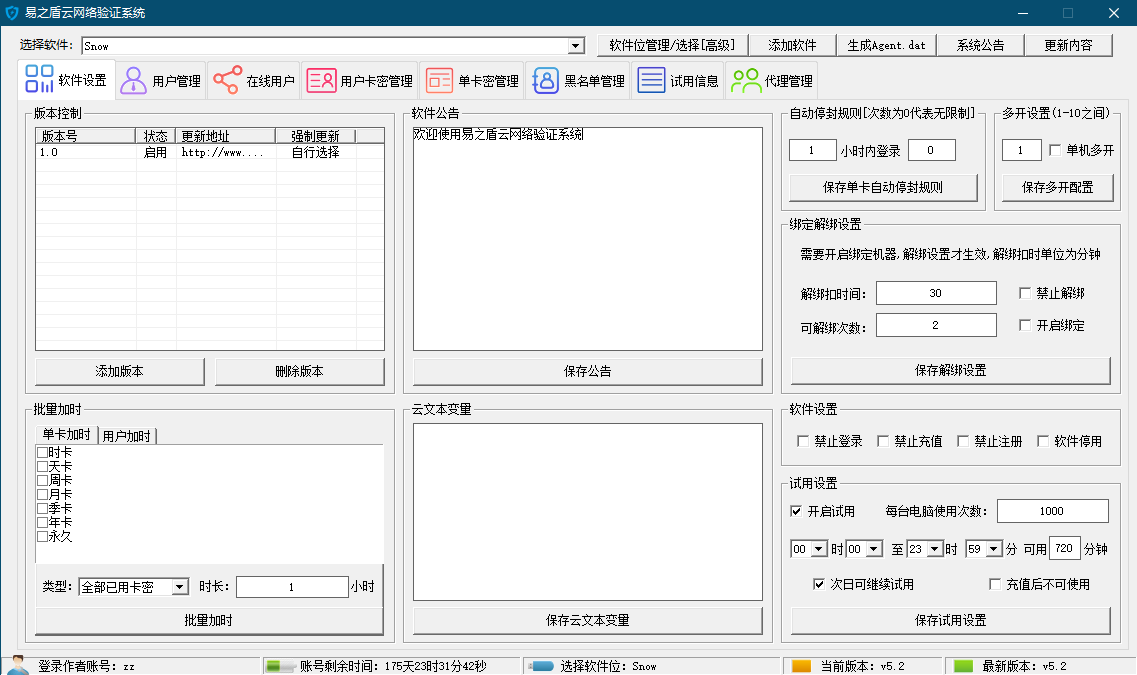
Task: Click the shield app icon in title bar
Action: coord(12,13)
